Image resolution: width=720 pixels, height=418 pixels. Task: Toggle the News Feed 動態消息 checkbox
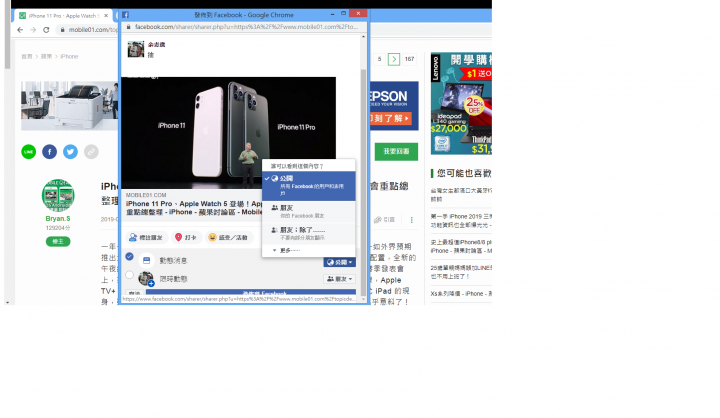coord(129,256)
